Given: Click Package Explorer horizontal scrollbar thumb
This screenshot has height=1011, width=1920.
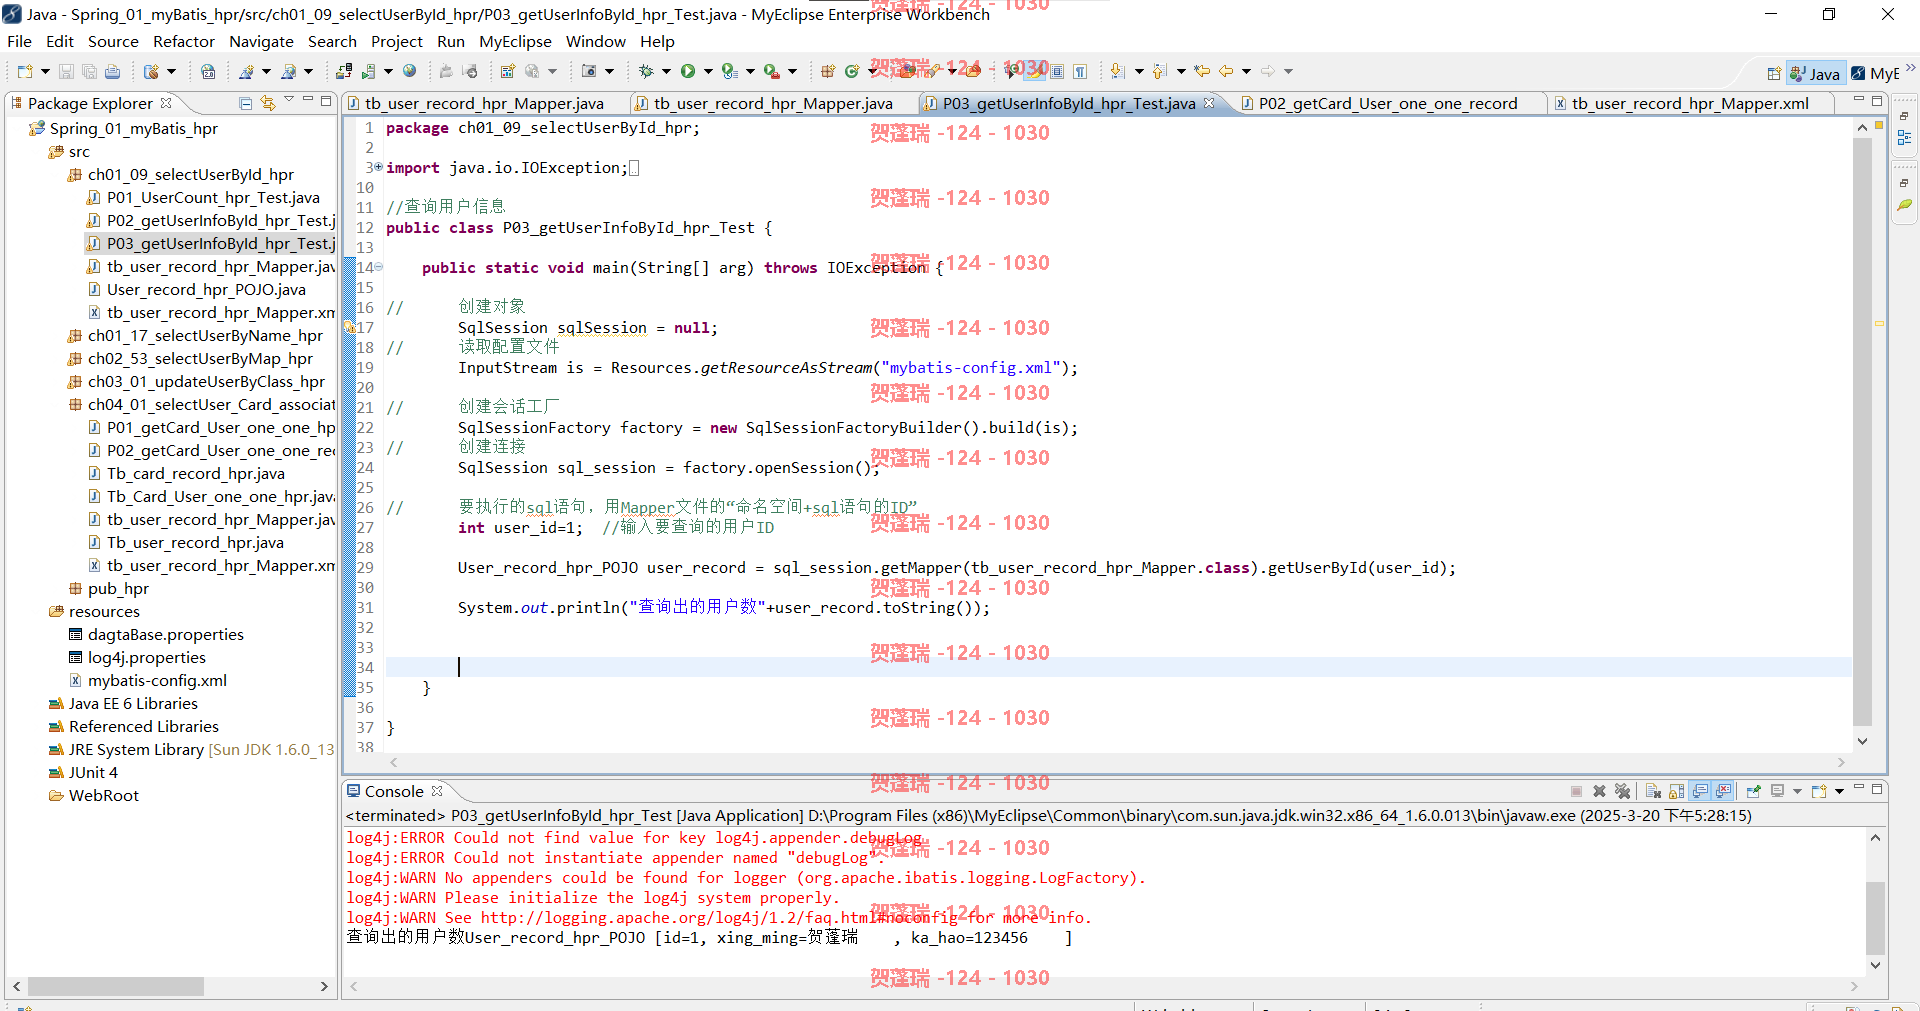Looking at the screenshot, I should click(115, 986).
